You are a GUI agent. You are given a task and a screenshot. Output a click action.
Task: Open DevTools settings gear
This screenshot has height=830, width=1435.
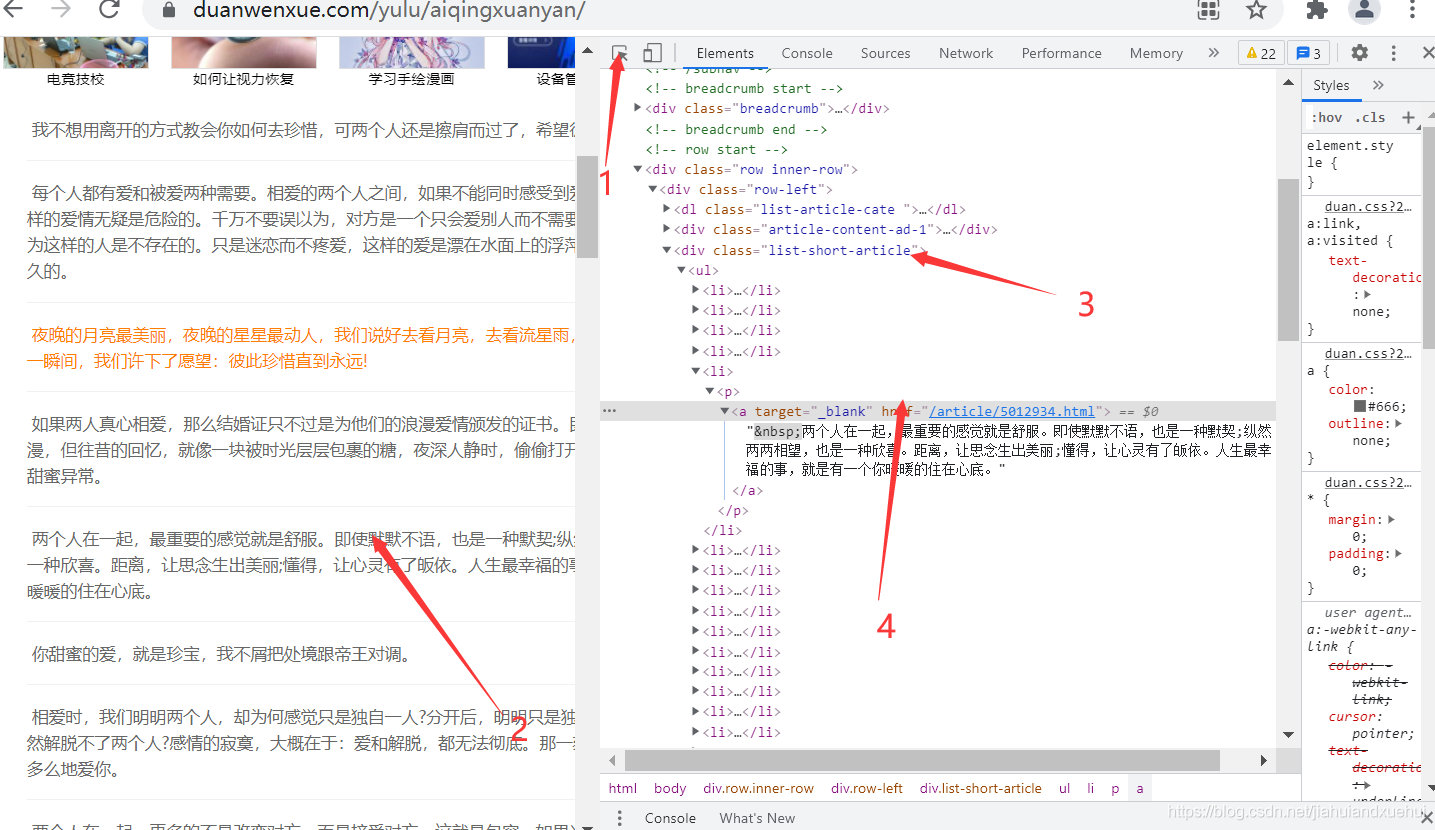(x=1359, y=53)
